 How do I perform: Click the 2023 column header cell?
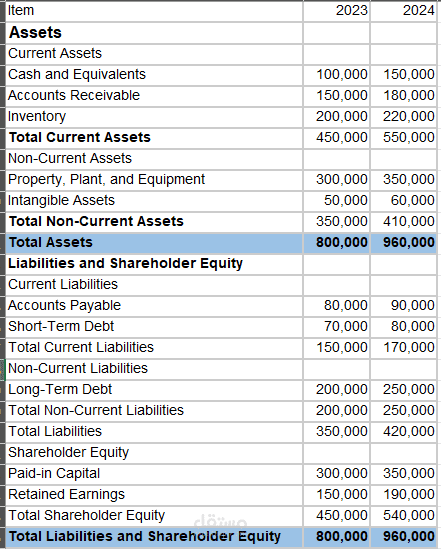tap(337, 11)
